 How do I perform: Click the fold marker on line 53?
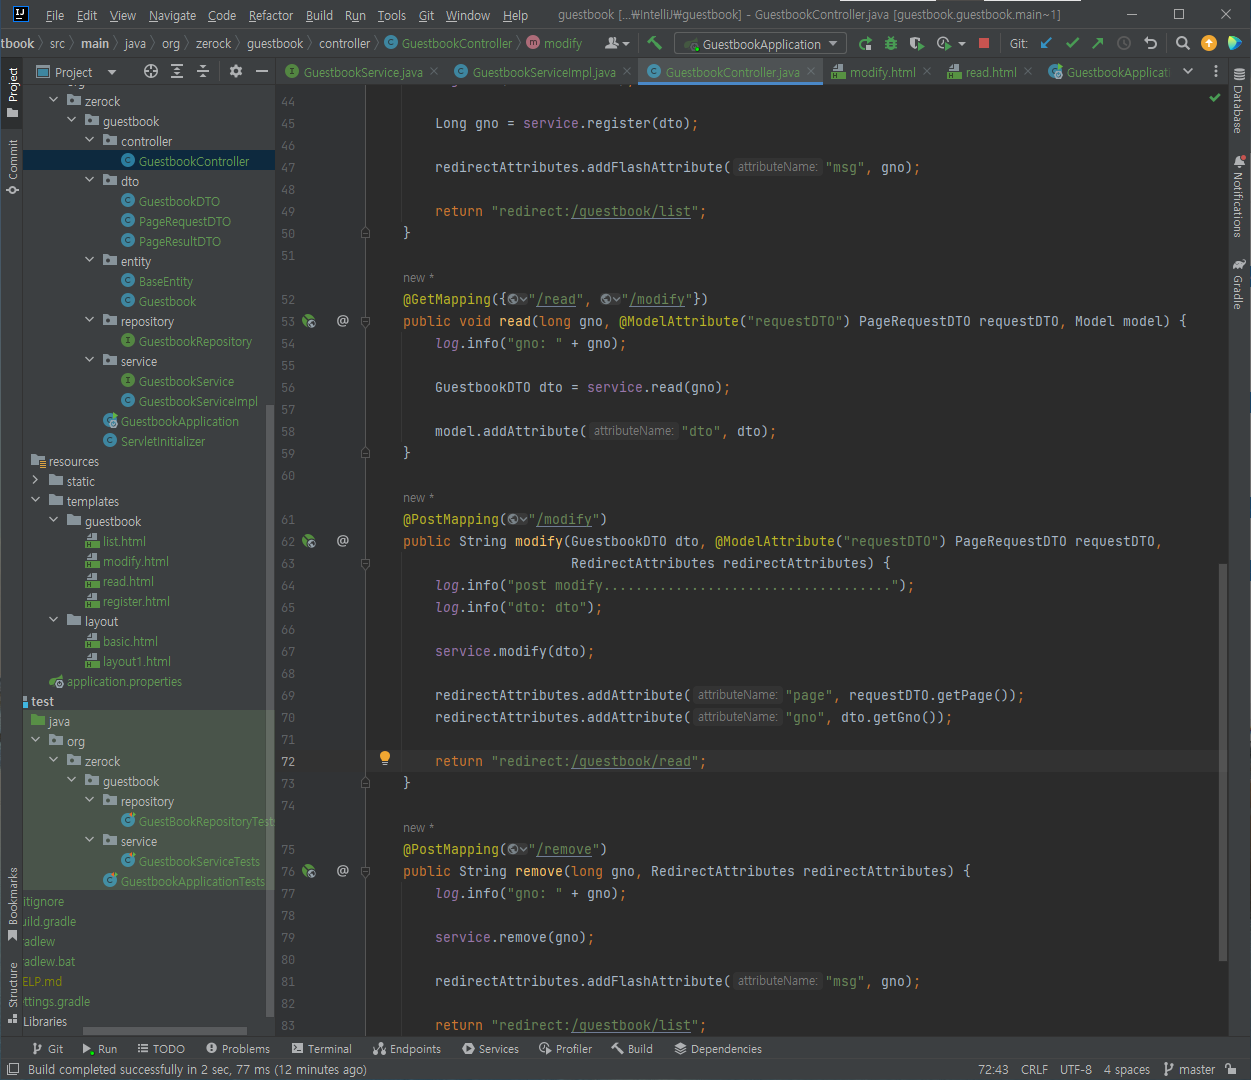pos(365,321)
